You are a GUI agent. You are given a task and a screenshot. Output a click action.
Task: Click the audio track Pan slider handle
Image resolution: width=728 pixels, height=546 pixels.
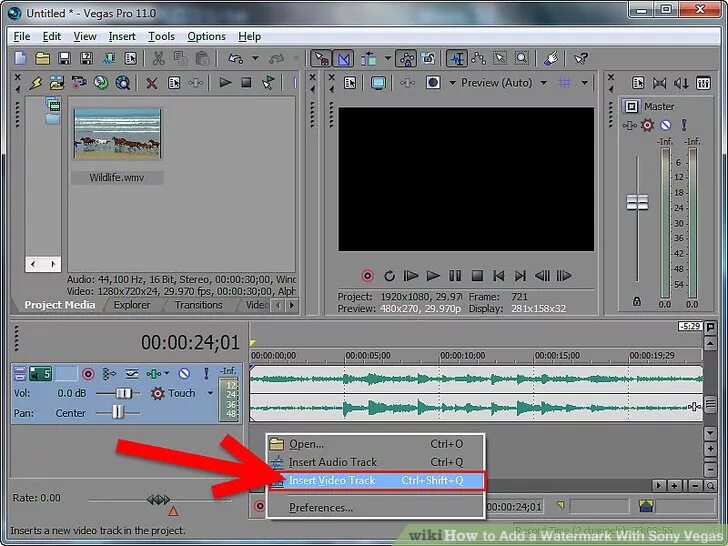[x=118, y=412]
